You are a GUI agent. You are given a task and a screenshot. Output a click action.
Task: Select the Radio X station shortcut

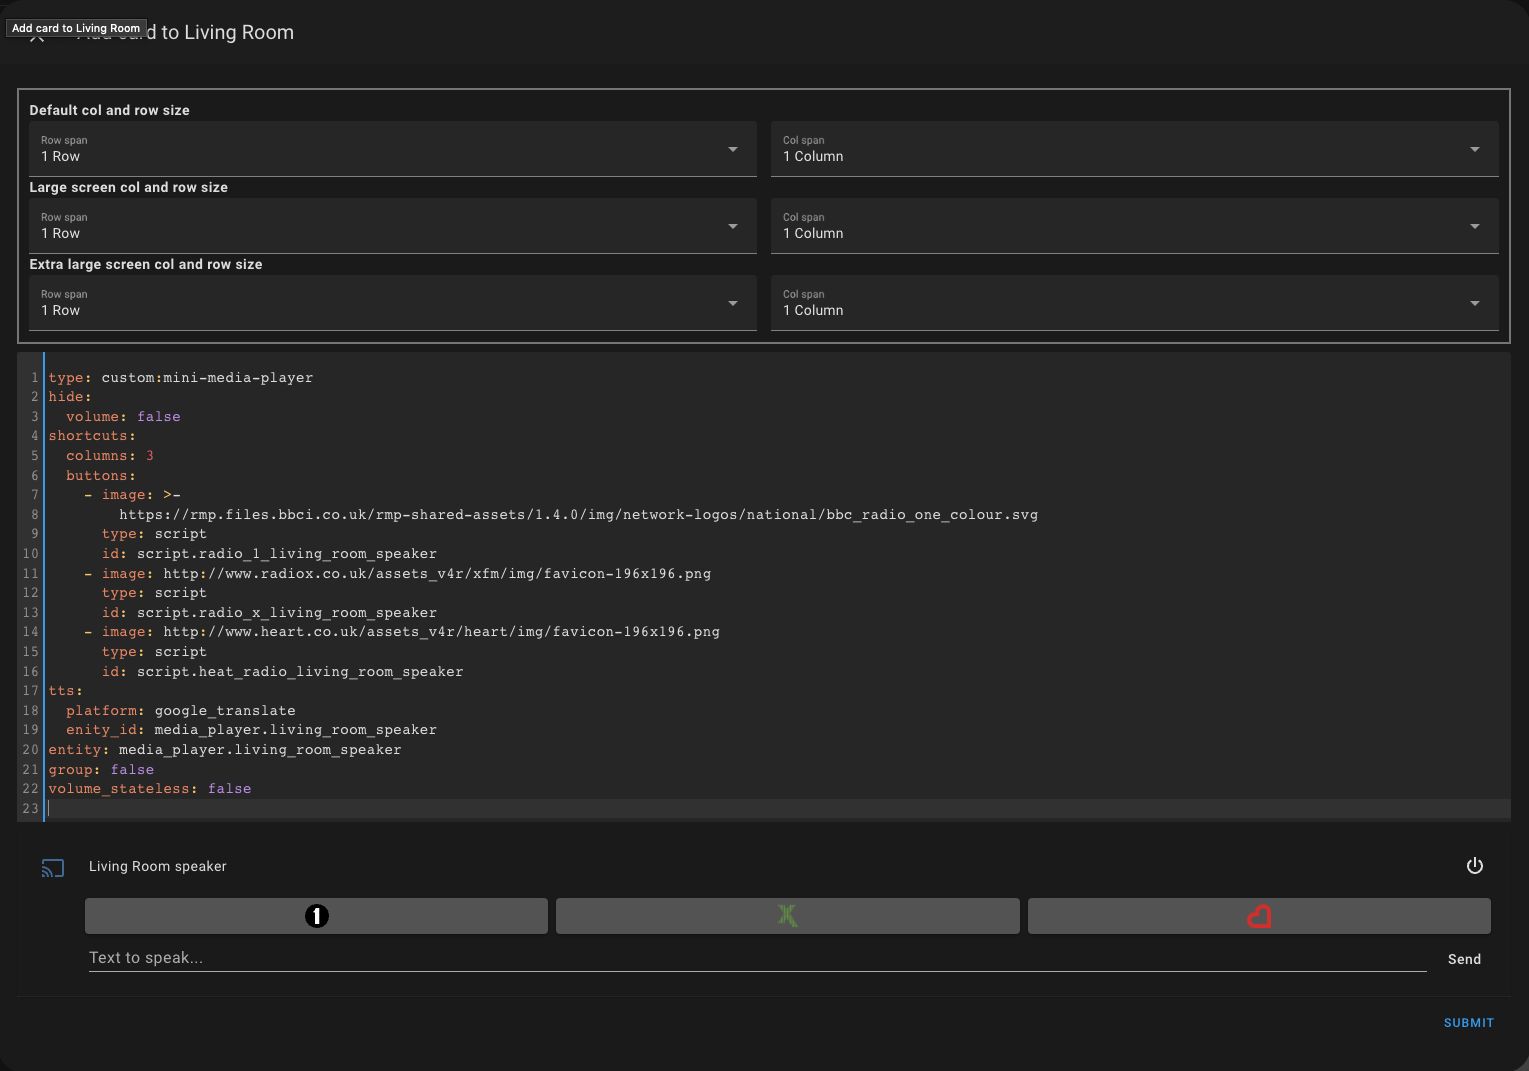click(787, 915)
